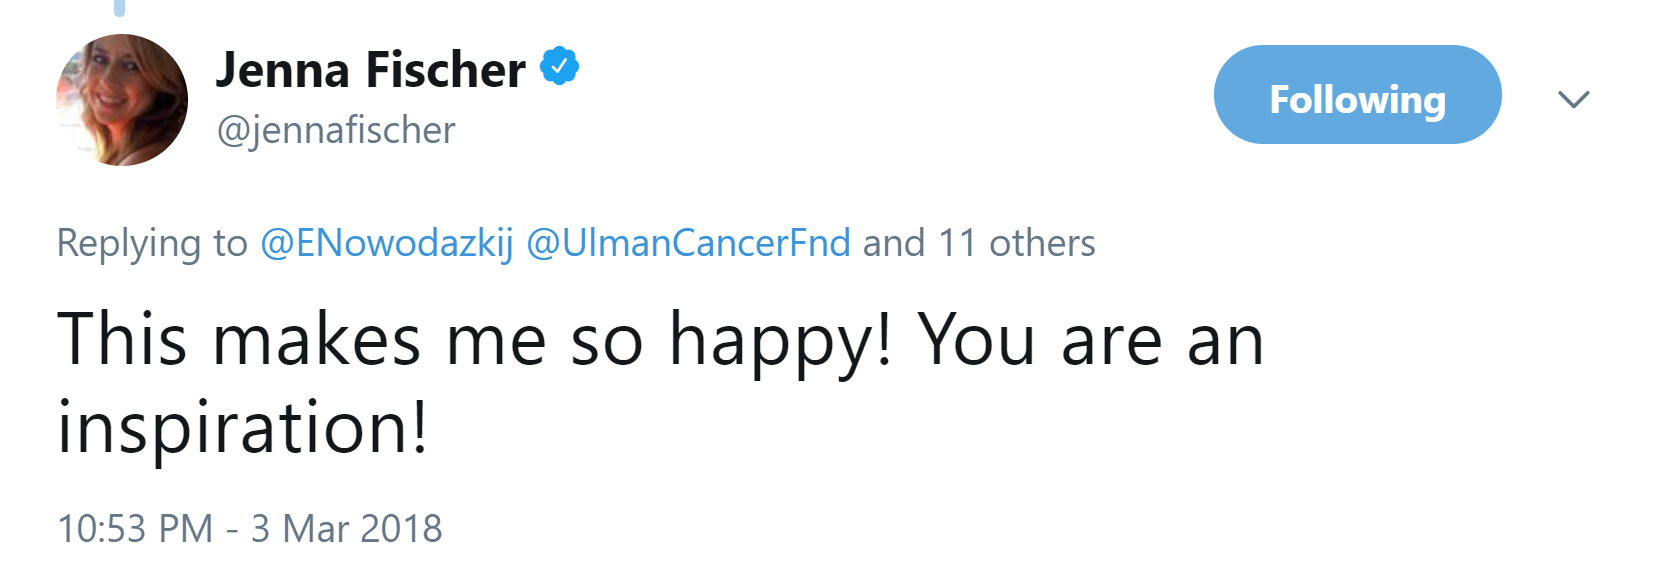Click the thread connector line above avatar
Screen dimensions: 1670x579
pyautogui.click(x=120, y=8)
